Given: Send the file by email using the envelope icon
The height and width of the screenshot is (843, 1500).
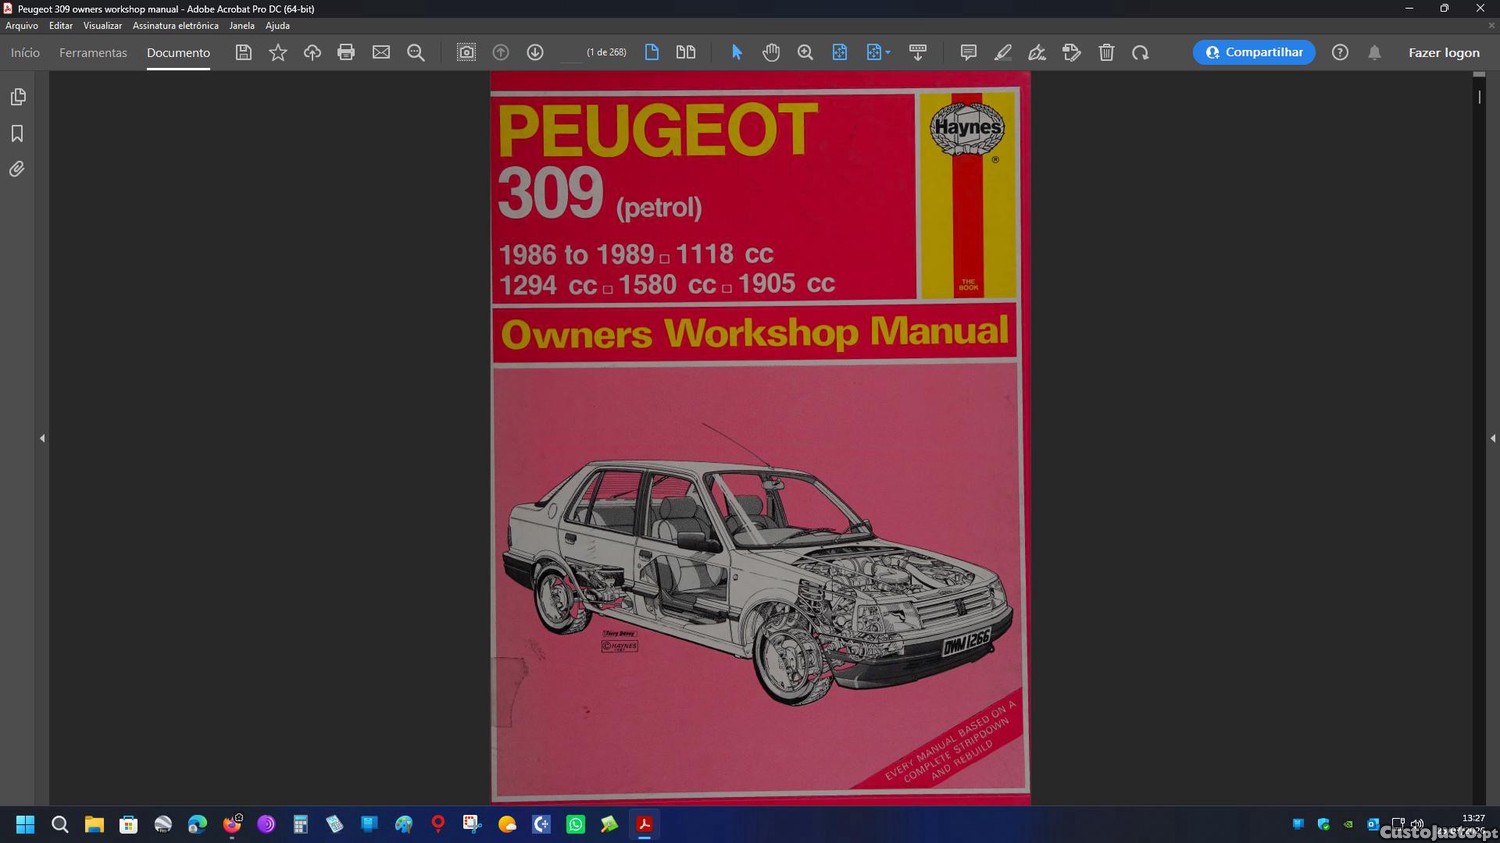Looking at the screenshot, I should 381,52.
